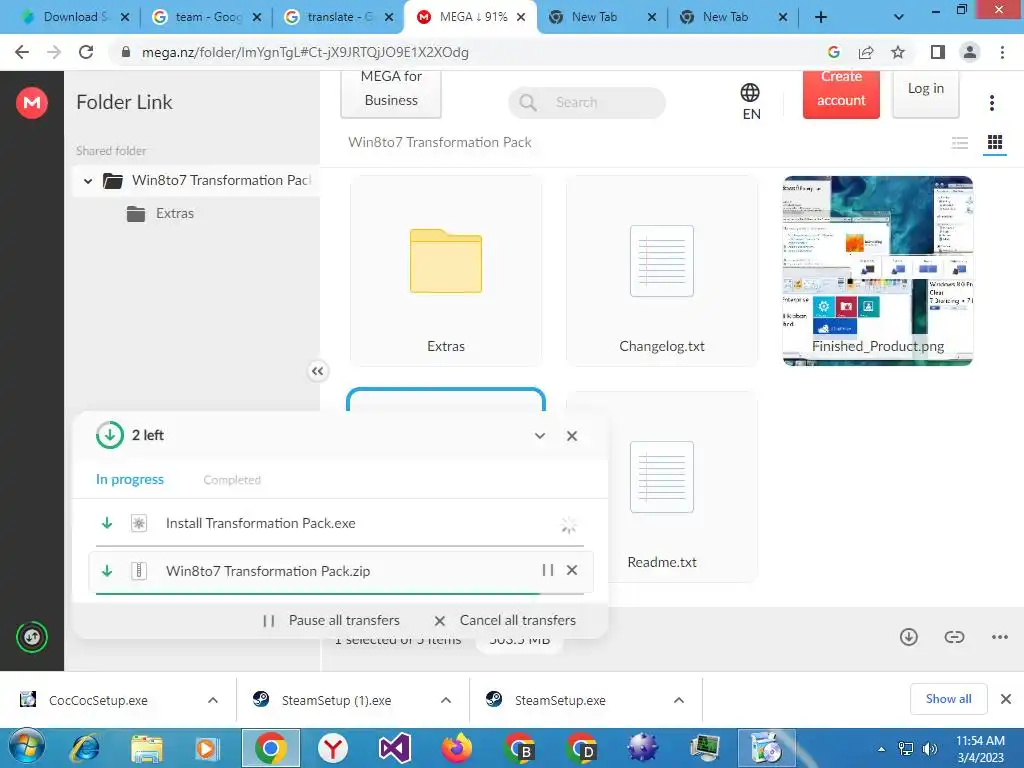Image resolution: width=1024 pixels, height=768 pixels.
Task: Open the language selector globe EN
Action: 750,101
